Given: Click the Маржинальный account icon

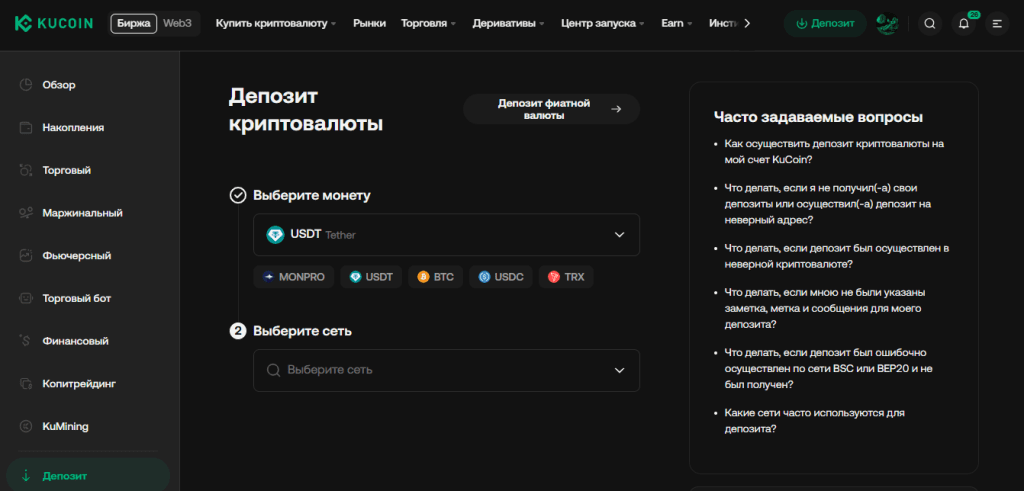Looking at the screenshot, I should pos(25,213).
